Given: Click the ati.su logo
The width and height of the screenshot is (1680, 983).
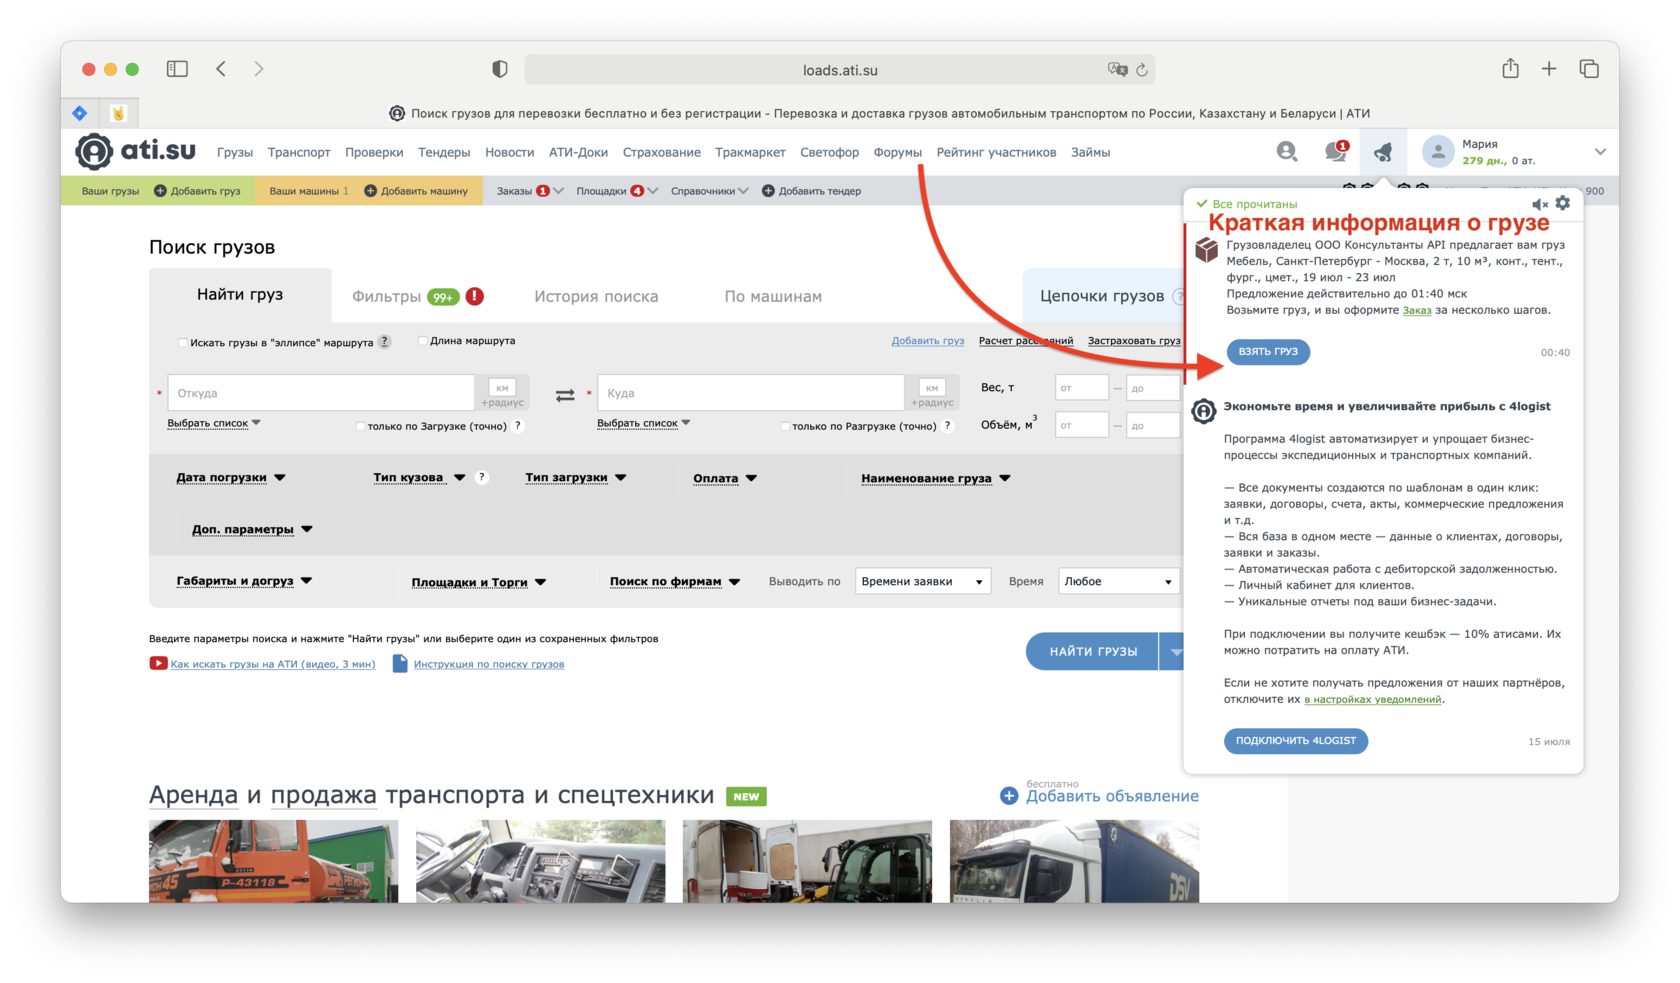Looking at the screenshot, I should click(x=136, y=152).
